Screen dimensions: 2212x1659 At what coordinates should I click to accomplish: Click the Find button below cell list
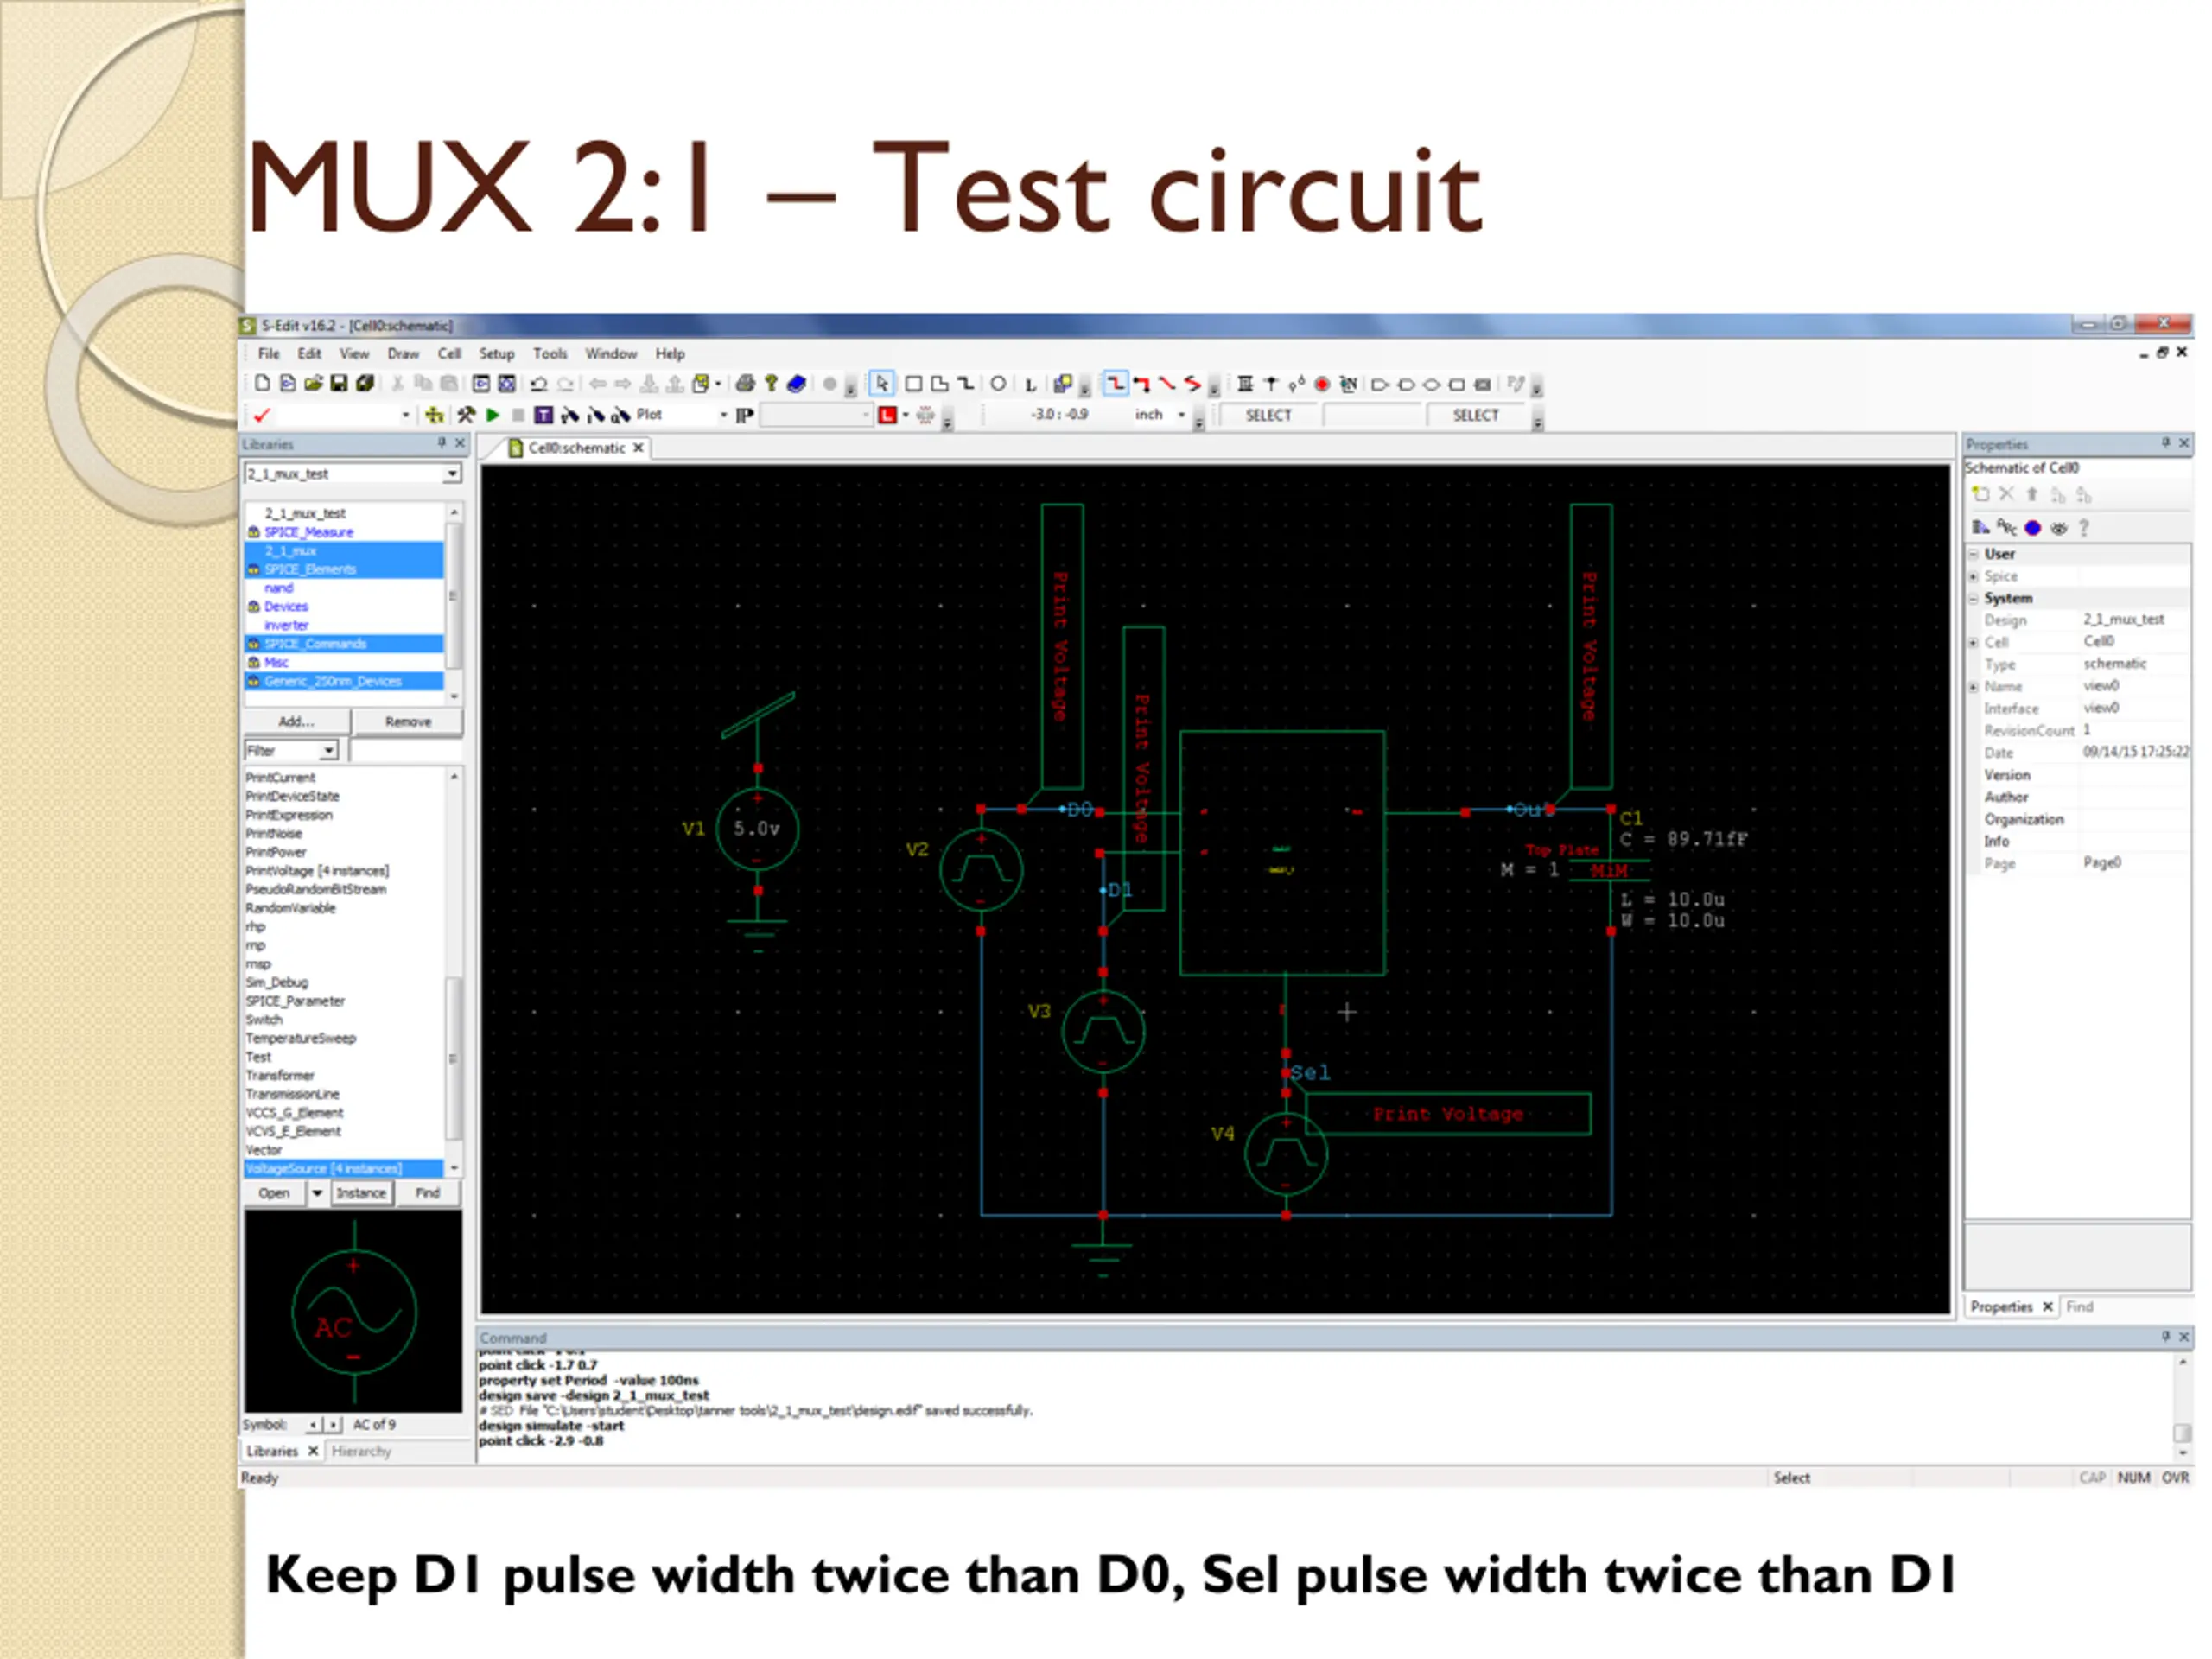click(428, 1193)
